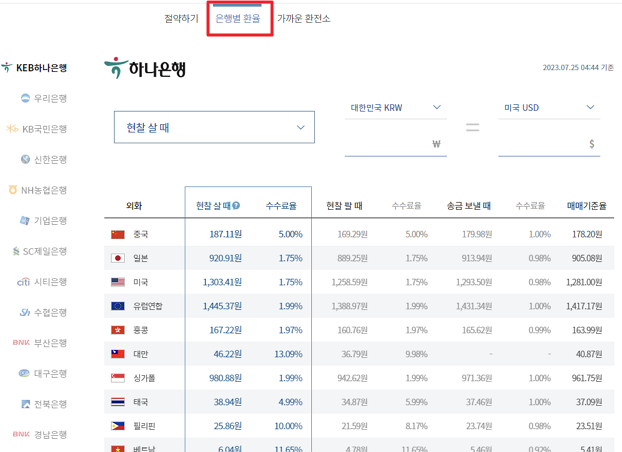Click the Singapore flag icon

click(118, 378)
